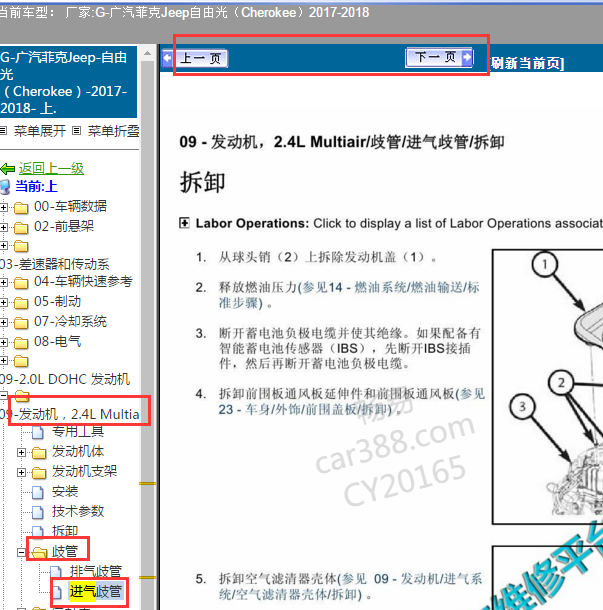The width and height of the screenshot is (603, 610).
Task: Click folder icon beside 04-车辆快速参考
Action: (x=21, y=282)
